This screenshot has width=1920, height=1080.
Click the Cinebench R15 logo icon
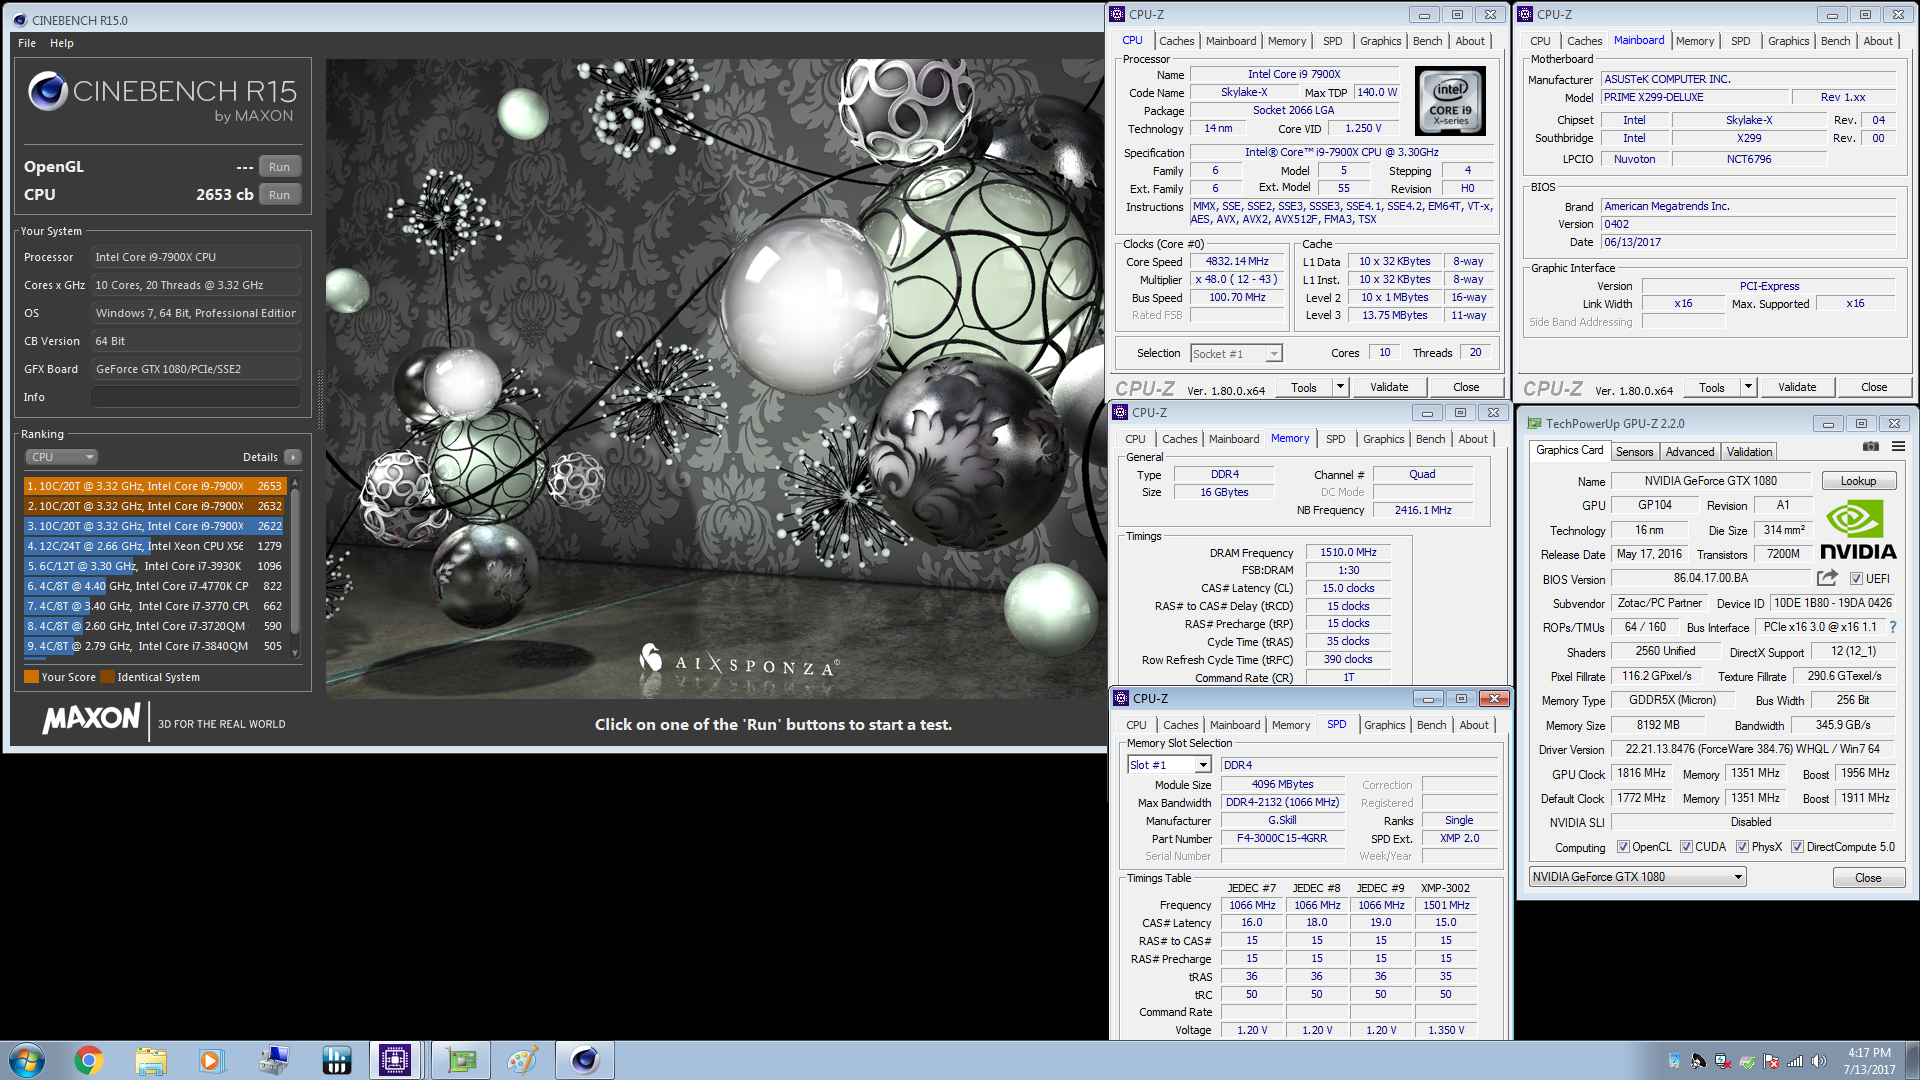click(x=47, y=91)
